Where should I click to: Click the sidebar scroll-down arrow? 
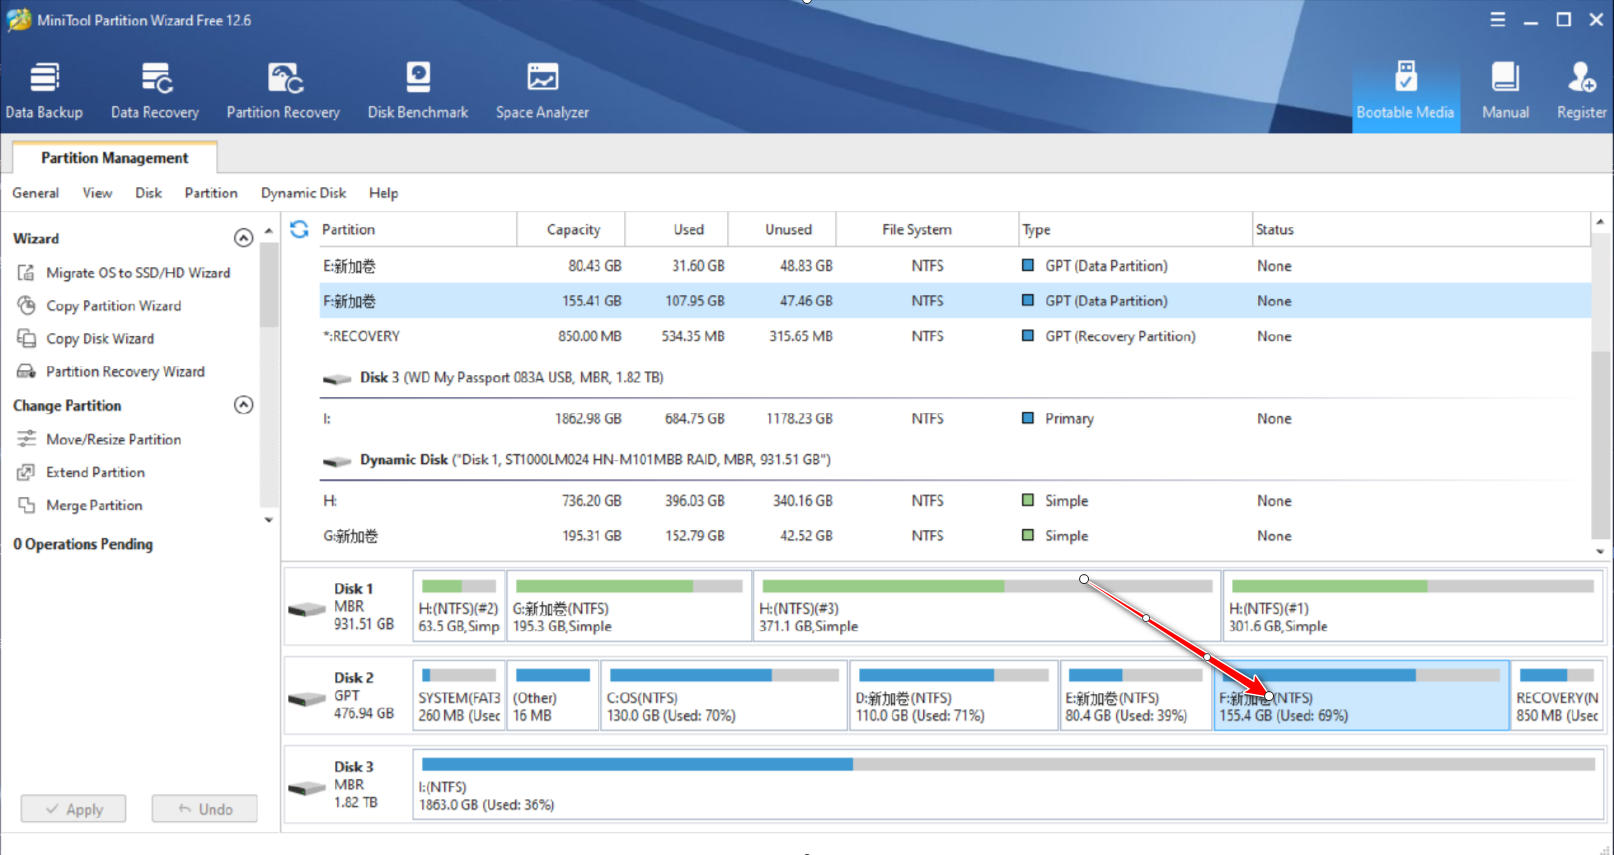[x=268, y=520]
